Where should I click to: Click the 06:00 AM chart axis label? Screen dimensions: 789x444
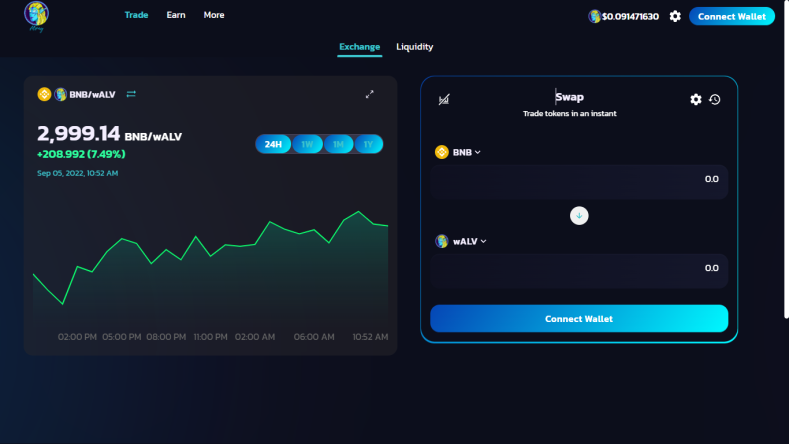point(314,337)
